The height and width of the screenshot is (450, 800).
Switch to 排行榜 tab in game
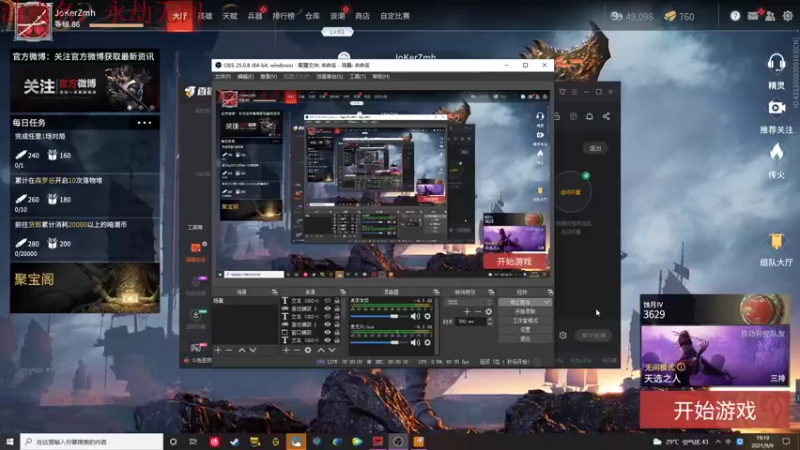284,16
